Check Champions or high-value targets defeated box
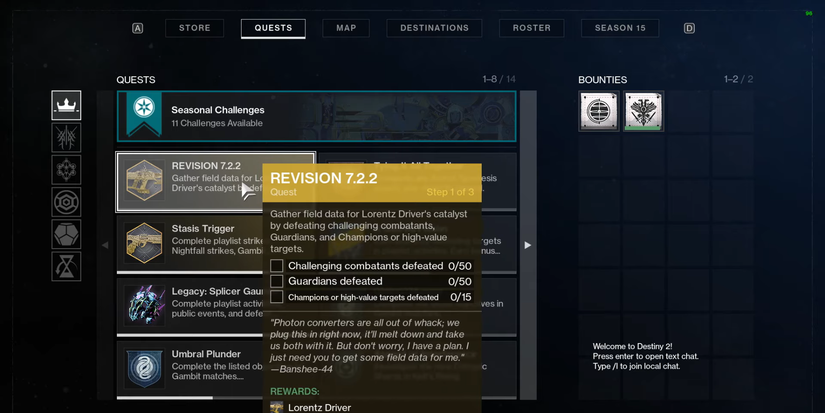 [x=277, y=297]
